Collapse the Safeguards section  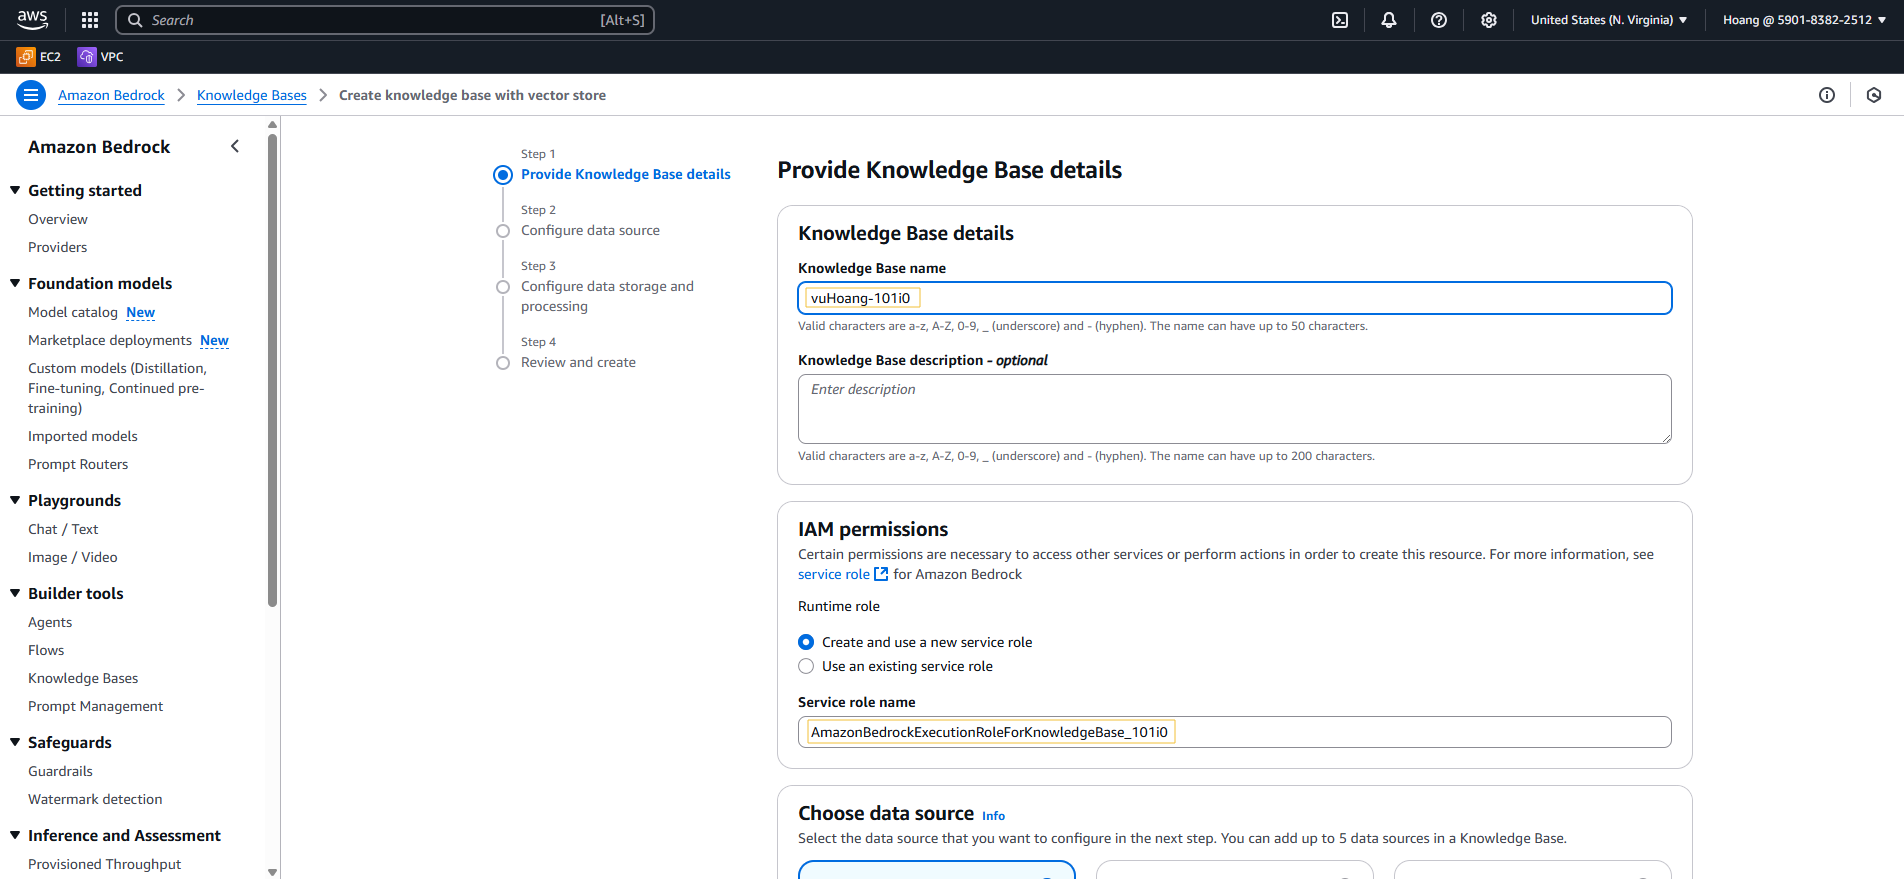pos(15,742)
